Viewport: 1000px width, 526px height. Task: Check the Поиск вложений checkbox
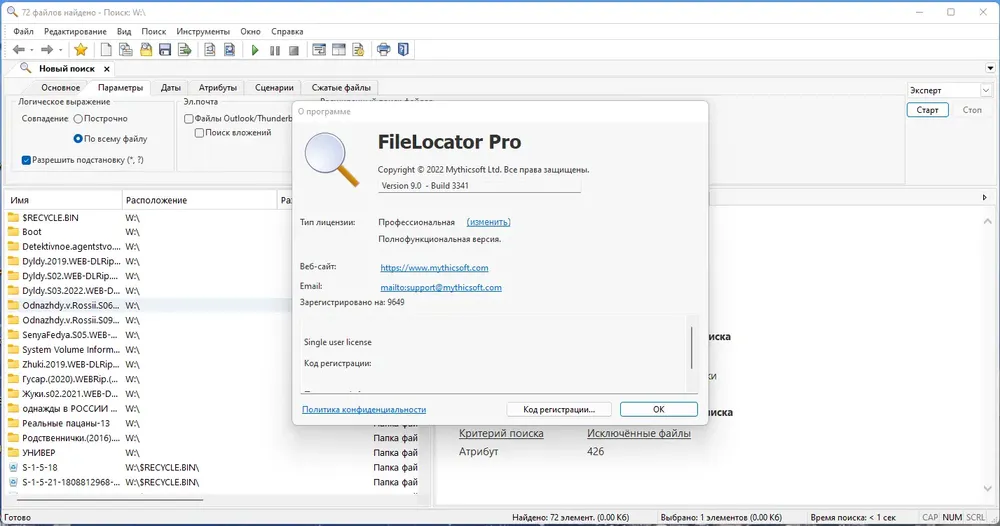pyautogui.click(x=199, y=133)
